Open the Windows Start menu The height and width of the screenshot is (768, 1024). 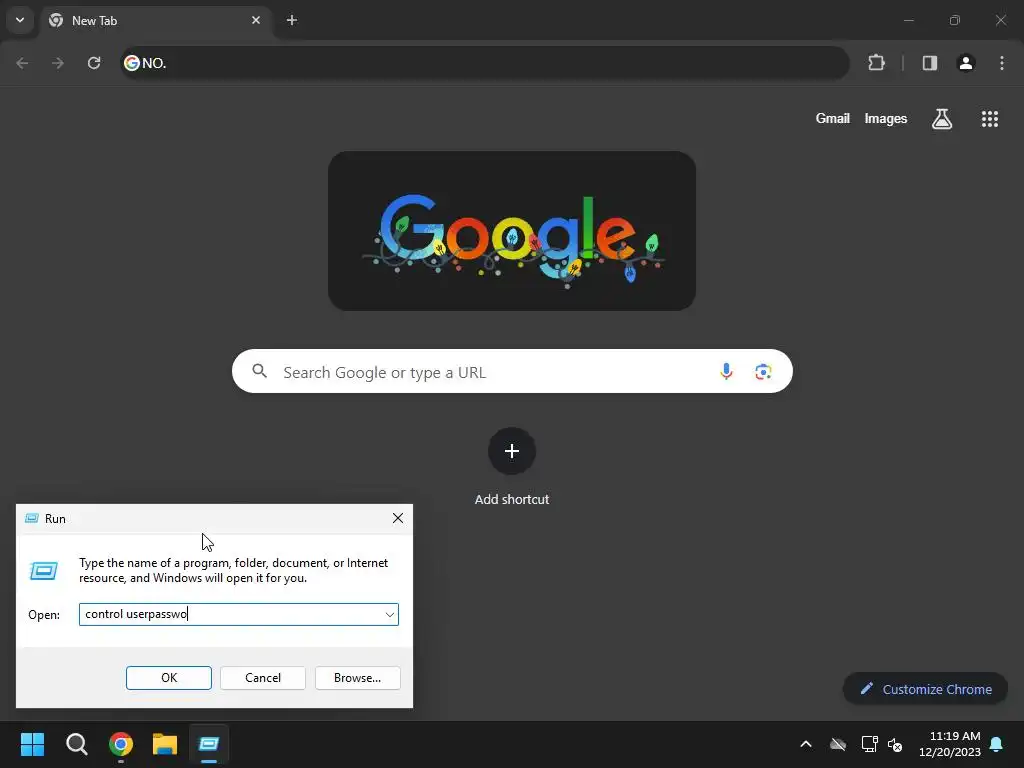(x=32, y=744)
